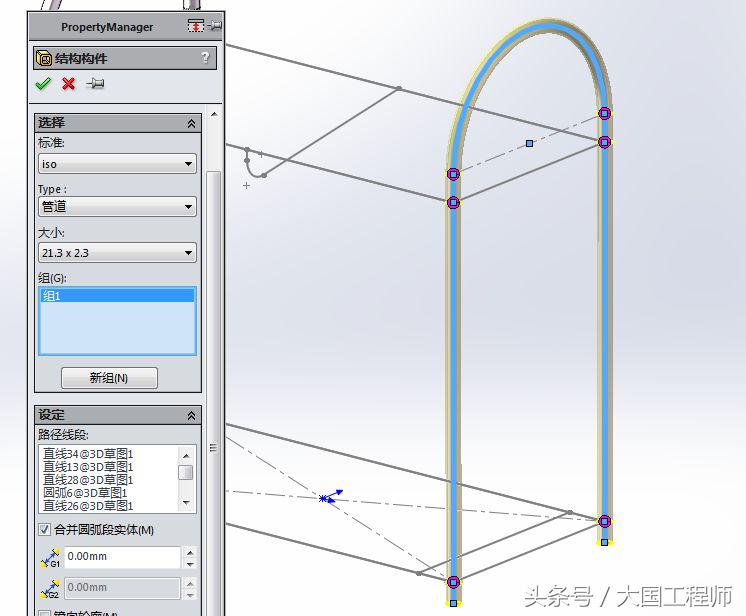Click the G1 gap icon
The height and width of the screenshot is (616, 746).
tap(50, 557)
